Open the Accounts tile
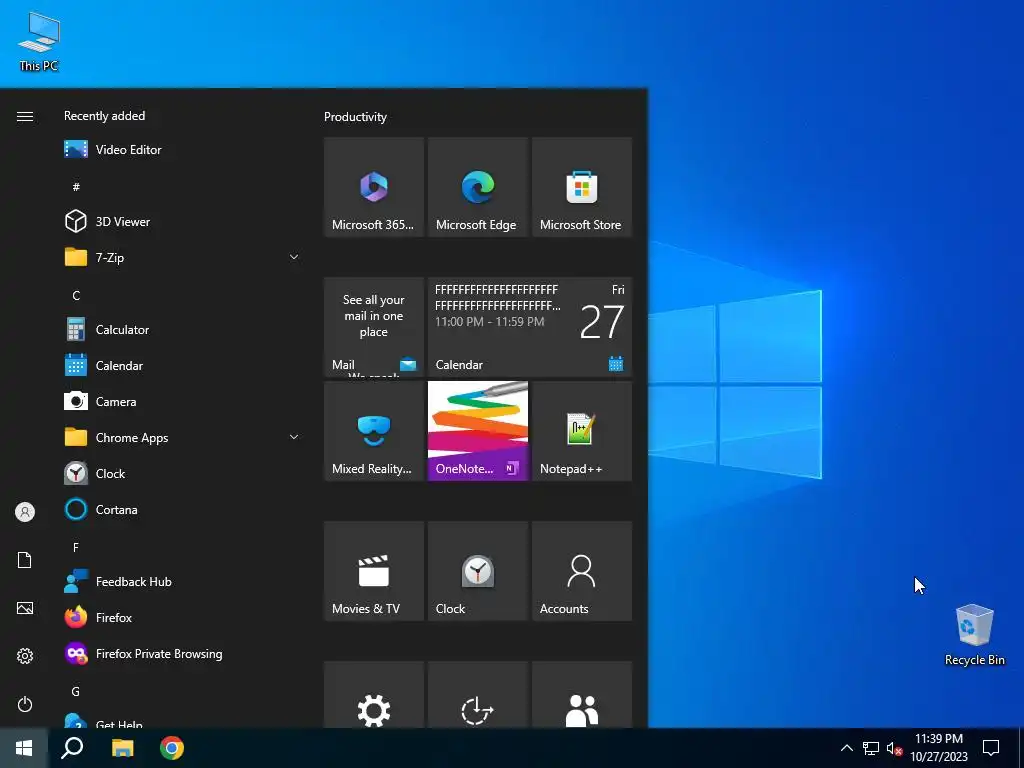The height and width of the screenshot is (768, 1024). pos(582,571)
